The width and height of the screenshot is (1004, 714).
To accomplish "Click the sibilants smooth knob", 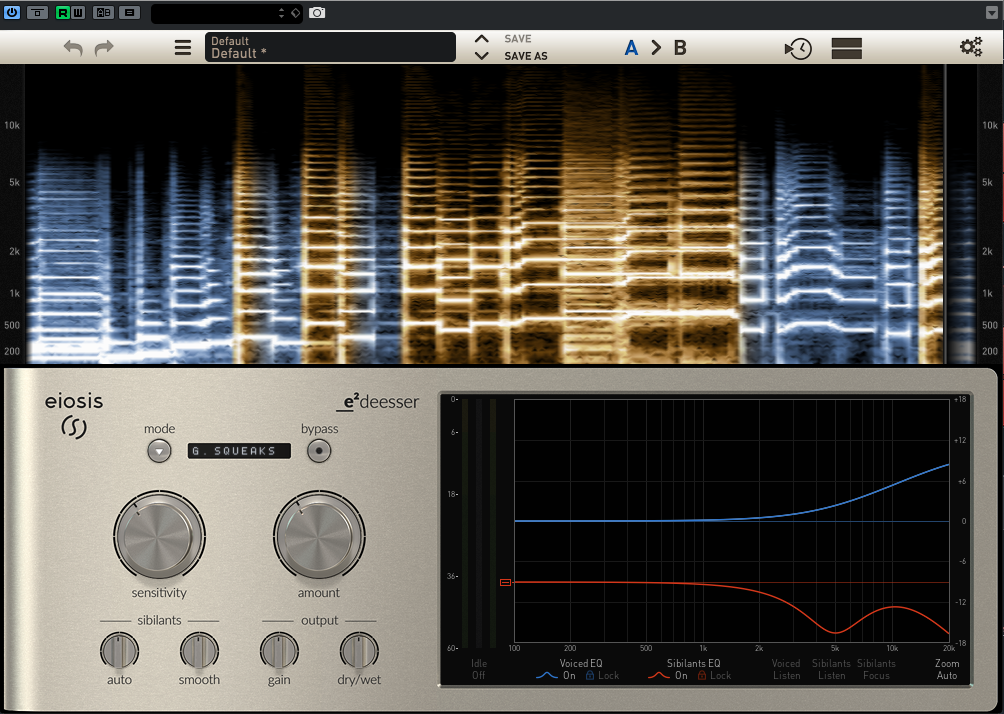I will coord(199,651).
